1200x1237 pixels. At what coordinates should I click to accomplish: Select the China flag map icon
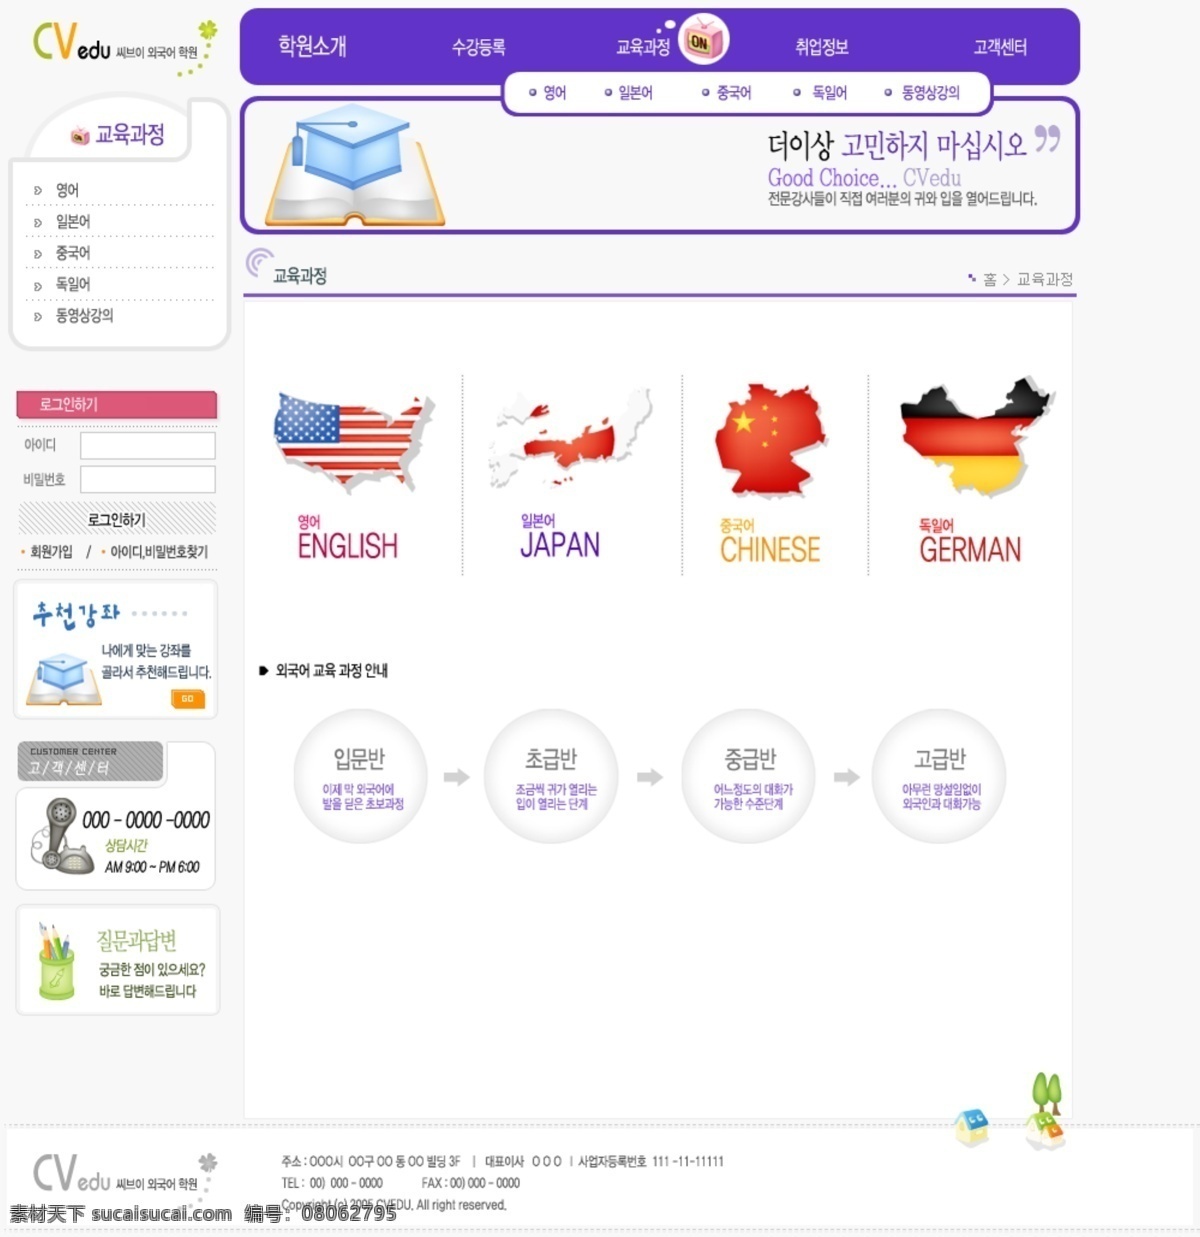point(770,440)
